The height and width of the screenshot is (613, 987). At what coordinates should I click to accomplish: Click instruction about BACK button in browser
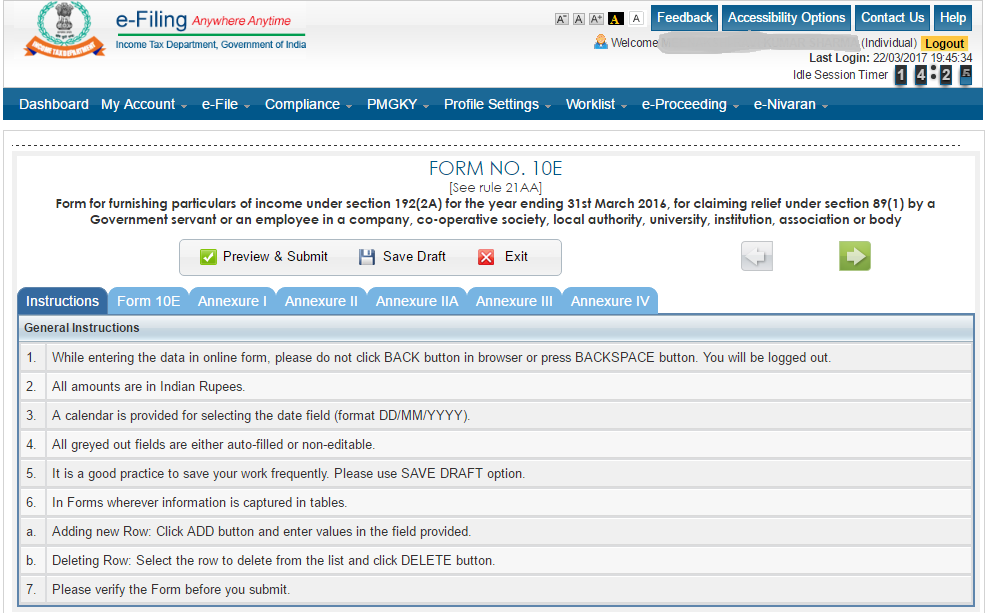point(441,357)
